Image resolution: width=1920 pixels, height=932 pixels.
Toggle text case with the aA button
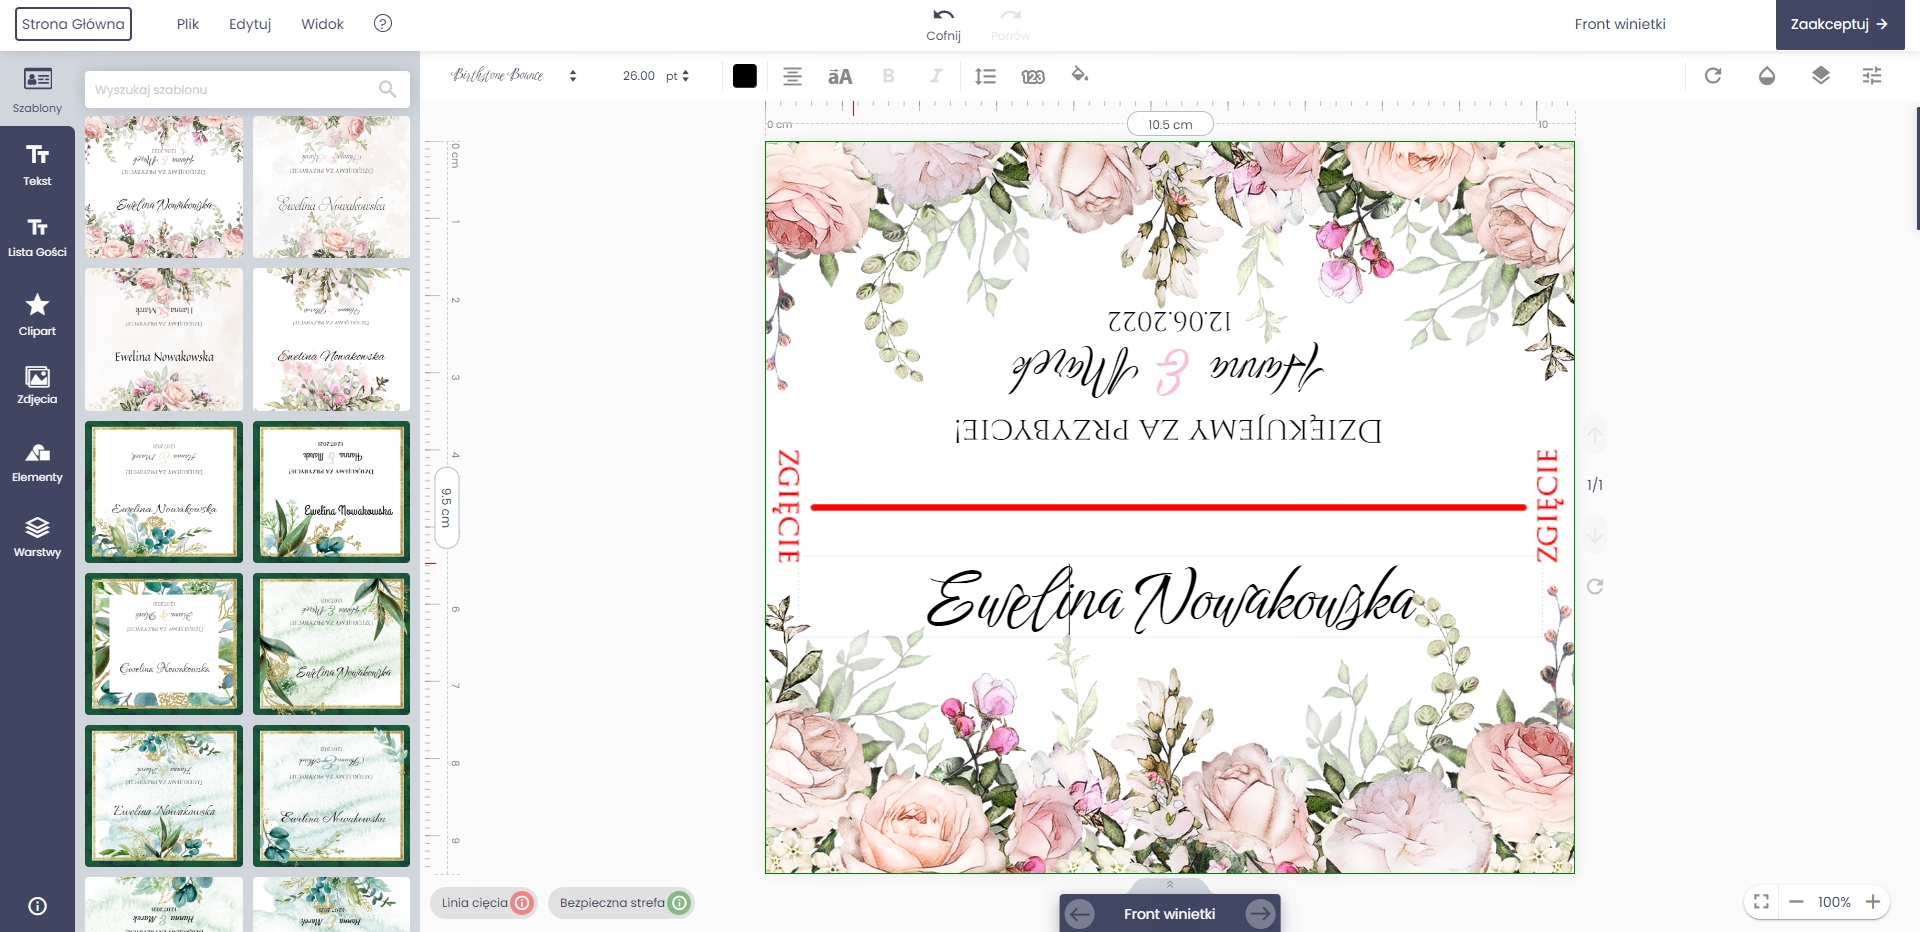(x=840, y=76)
